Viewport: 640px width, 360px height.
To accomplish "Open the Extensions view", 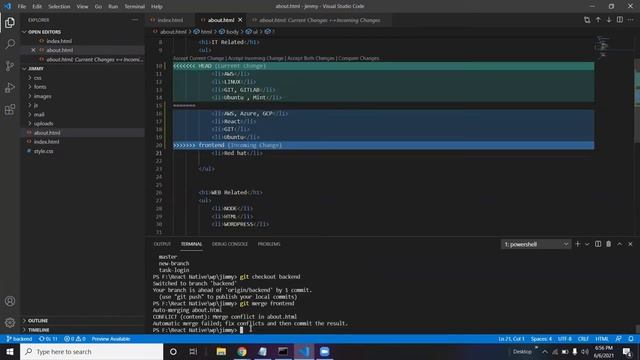I will click(x=10, y=109).
